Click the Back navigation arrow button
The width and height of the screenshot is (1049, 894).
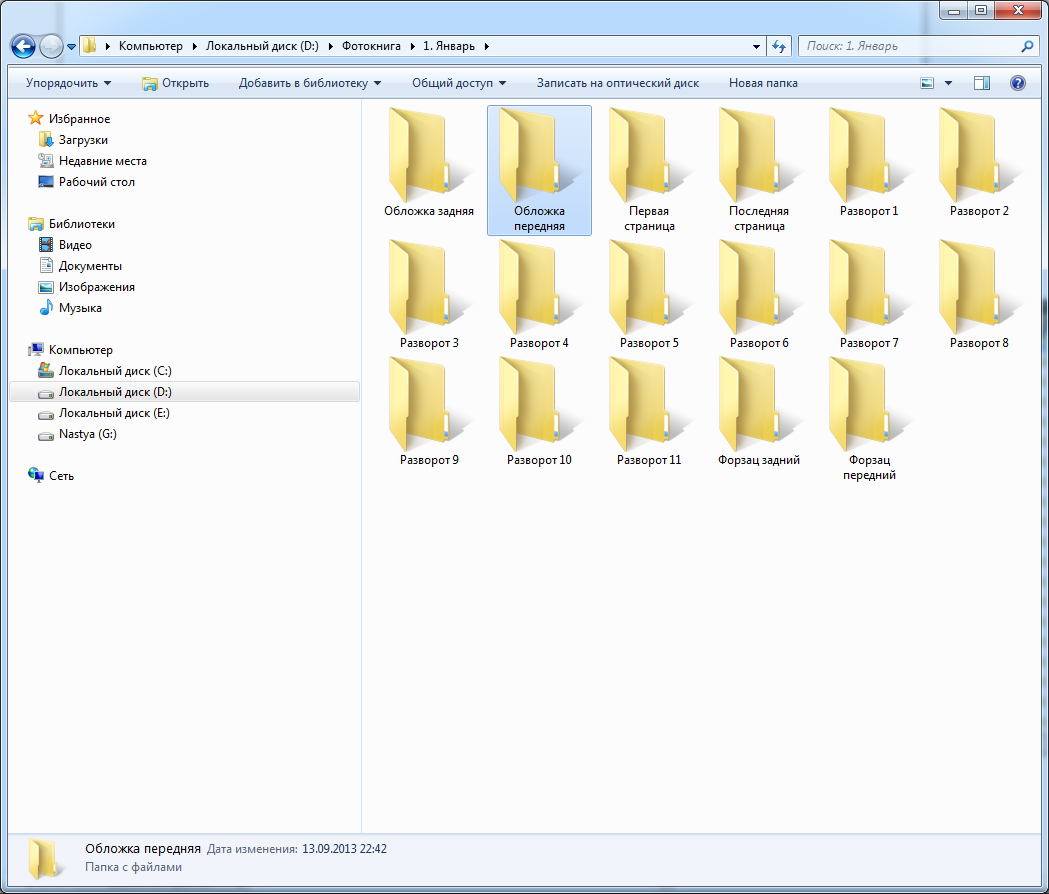pos(23,46)
